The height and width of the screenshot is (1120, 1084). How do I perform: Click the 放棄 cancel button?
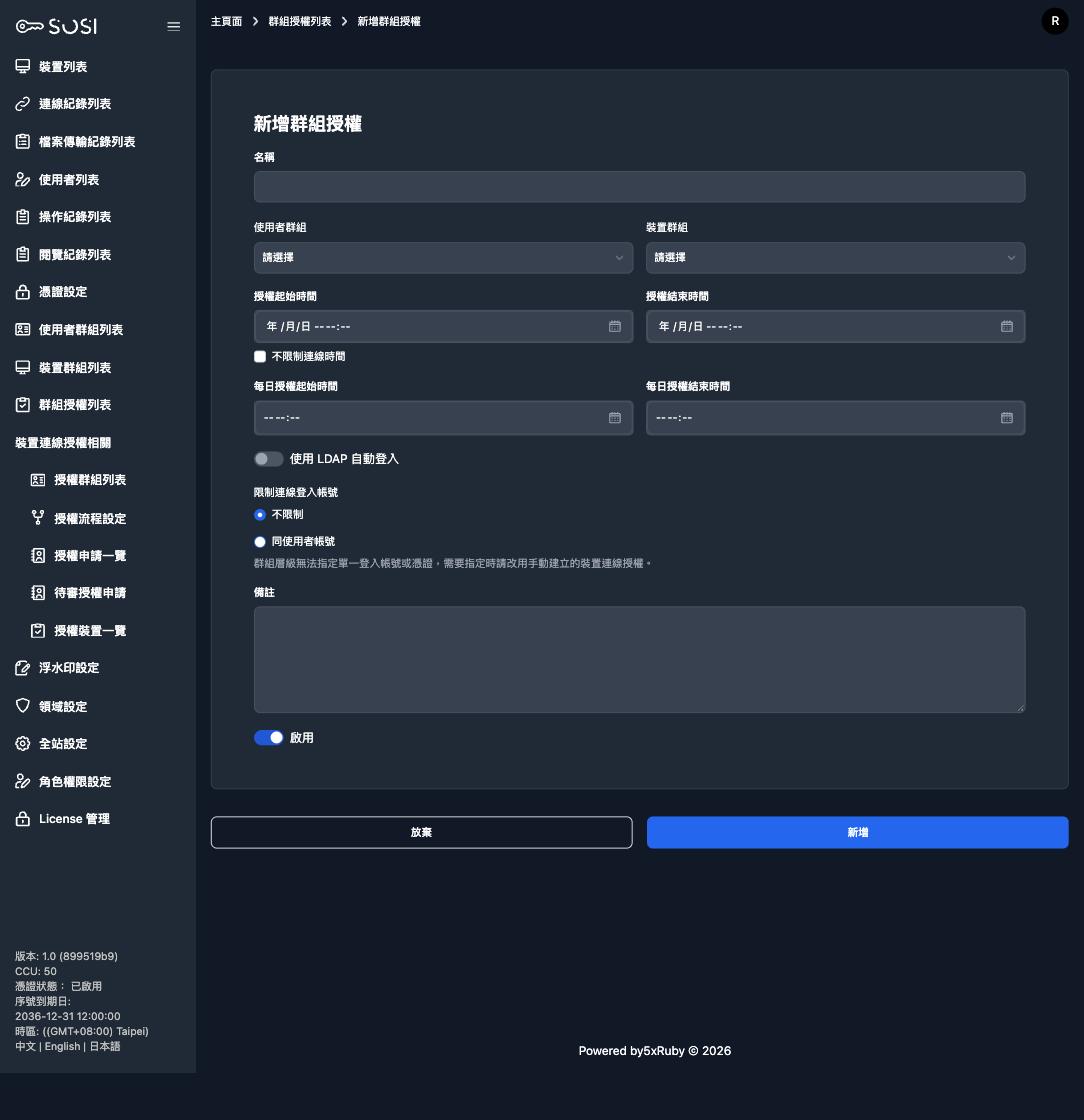point(421,832)
